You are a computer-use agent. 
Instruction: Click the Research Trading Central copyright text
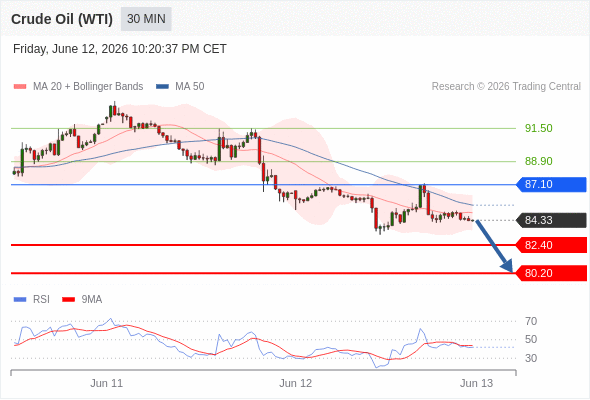(x=506, y=87)
